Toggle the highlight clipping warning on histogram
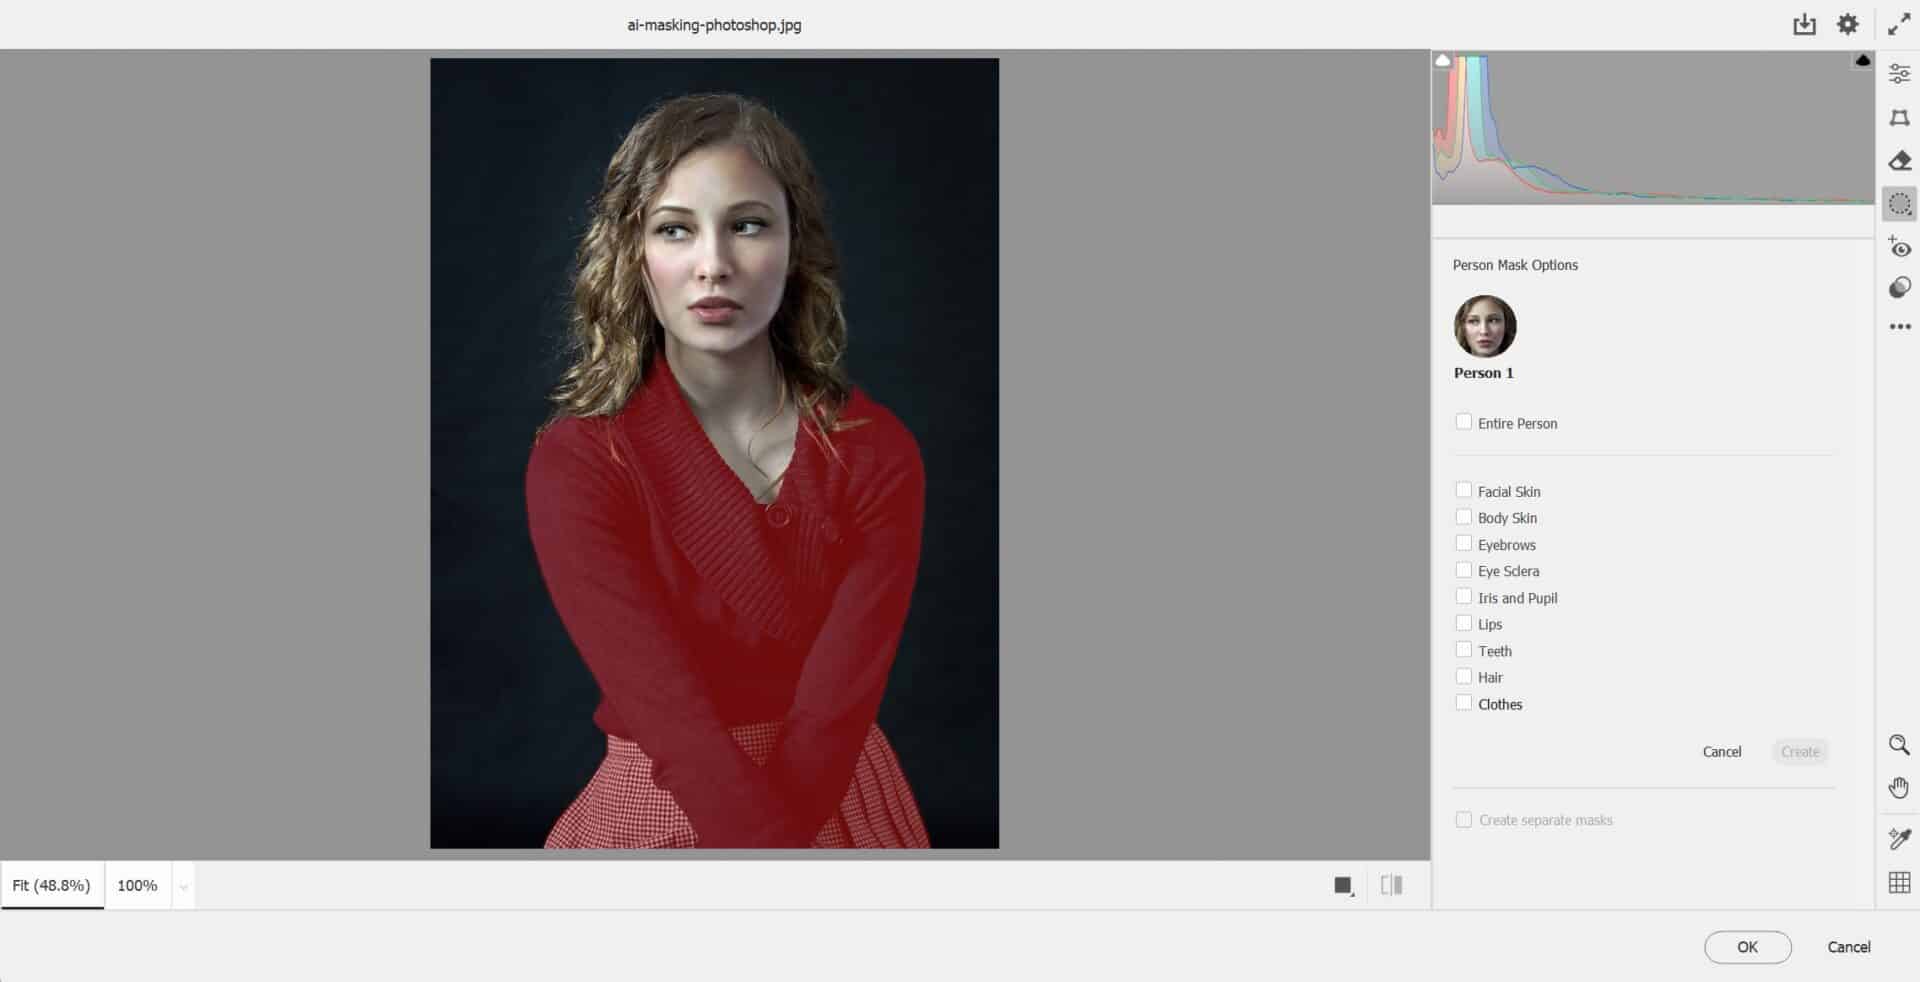Screen dimensions: 1920x982 click(x=1862, y=60)
